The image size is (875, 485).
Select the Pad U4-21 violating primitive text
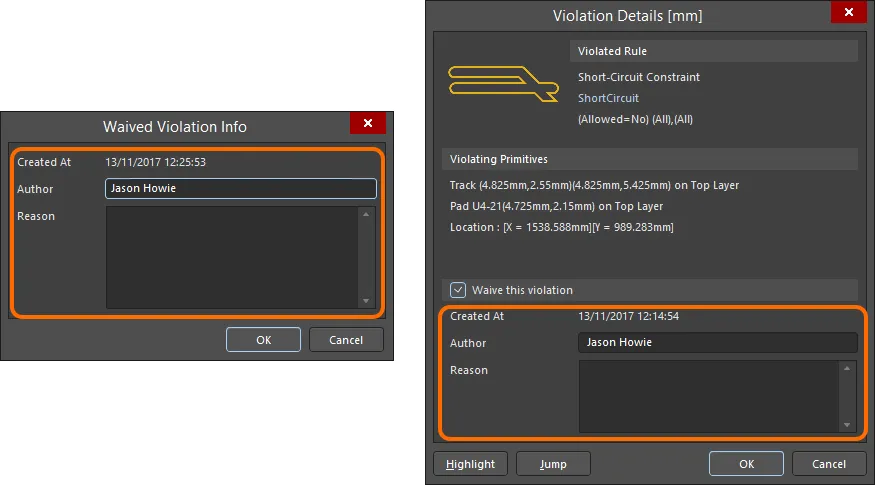point(556,207)
